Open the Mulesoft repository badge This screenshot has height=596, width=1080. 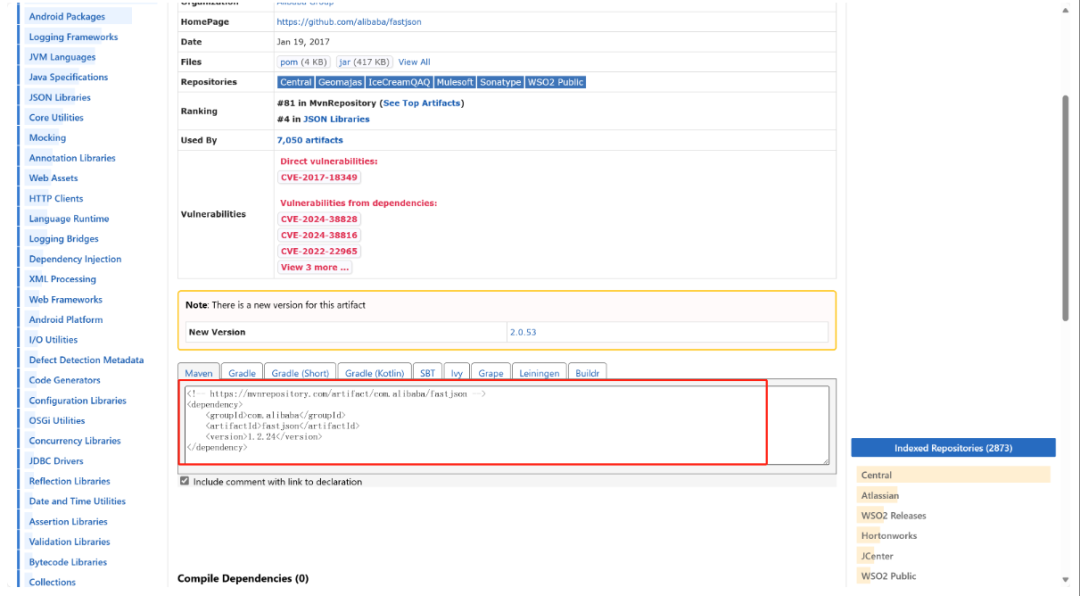coord(455,82)
